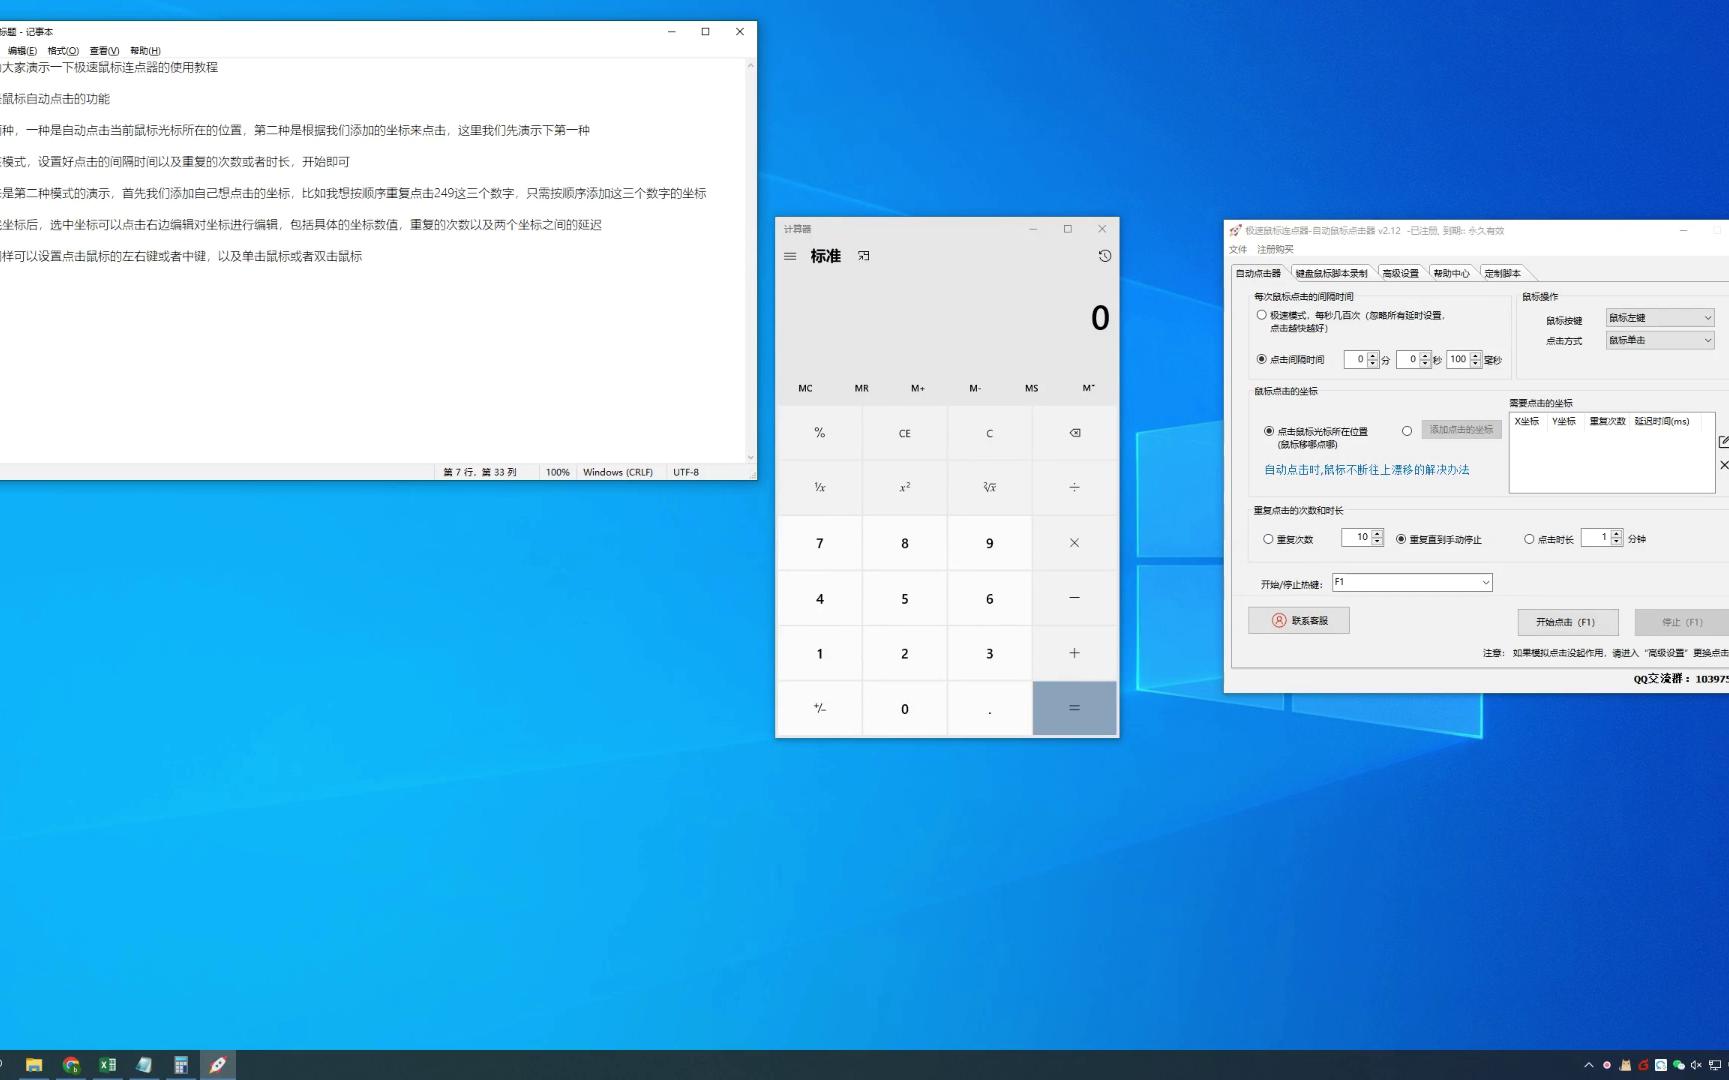Viewport: 1729px width, 1080px height.
Task: Switch to the 高级设置 tab
Action: pos(1400,273)
